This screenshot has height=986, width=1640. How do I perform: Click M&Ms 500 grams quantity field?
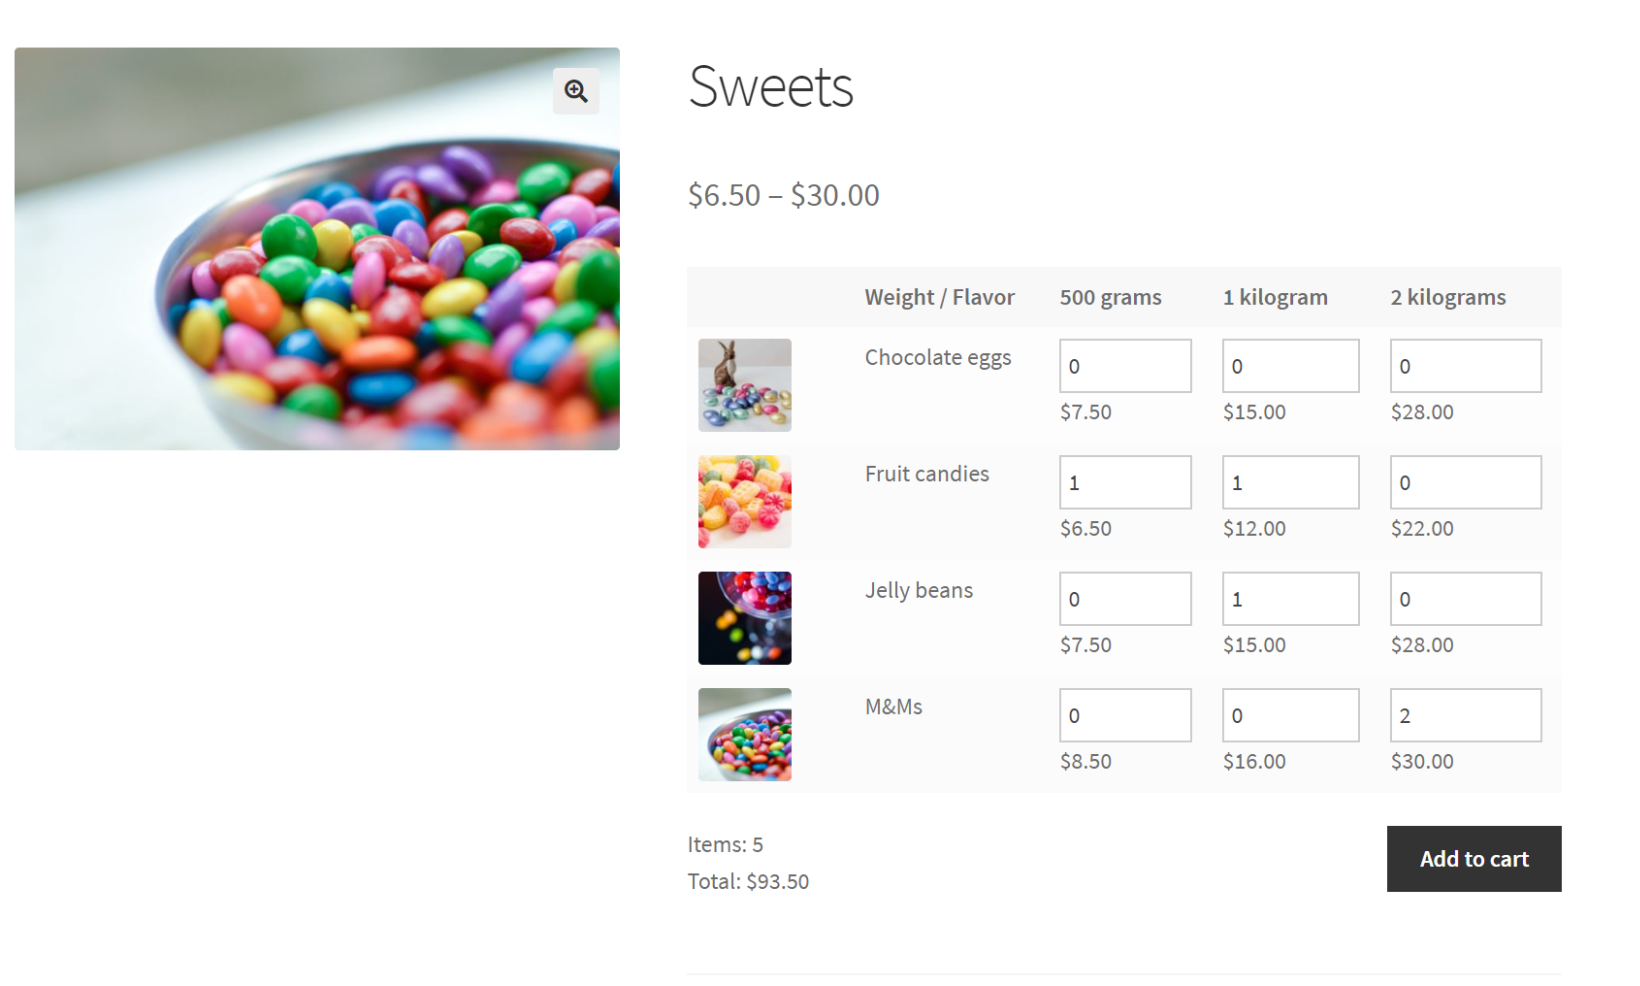tap(1125, 715)
